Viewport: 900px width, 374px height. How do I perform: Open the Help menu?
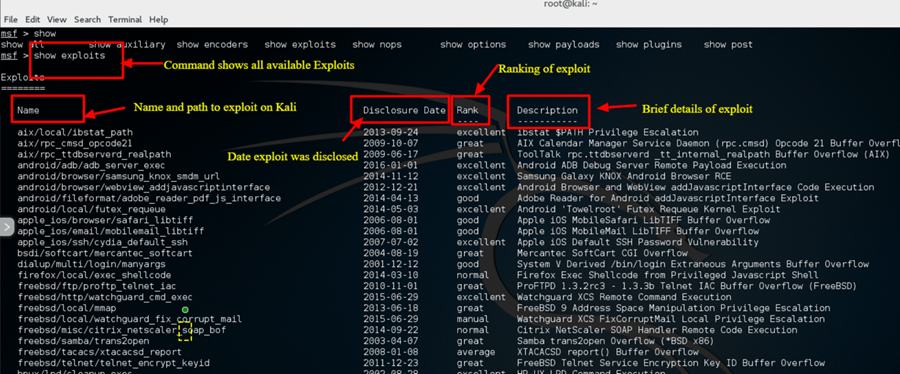(158, 20)
